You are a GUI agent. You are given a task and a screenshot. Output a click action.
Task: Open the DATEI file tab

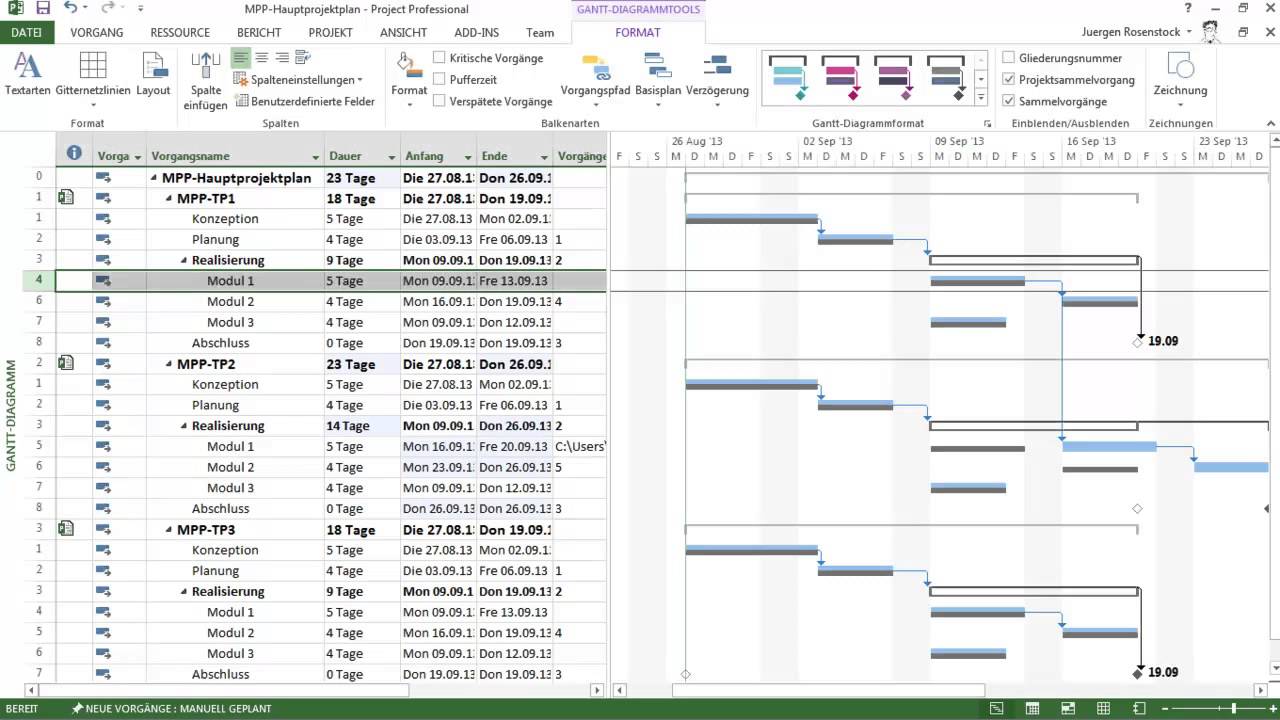tap(27, 32)
